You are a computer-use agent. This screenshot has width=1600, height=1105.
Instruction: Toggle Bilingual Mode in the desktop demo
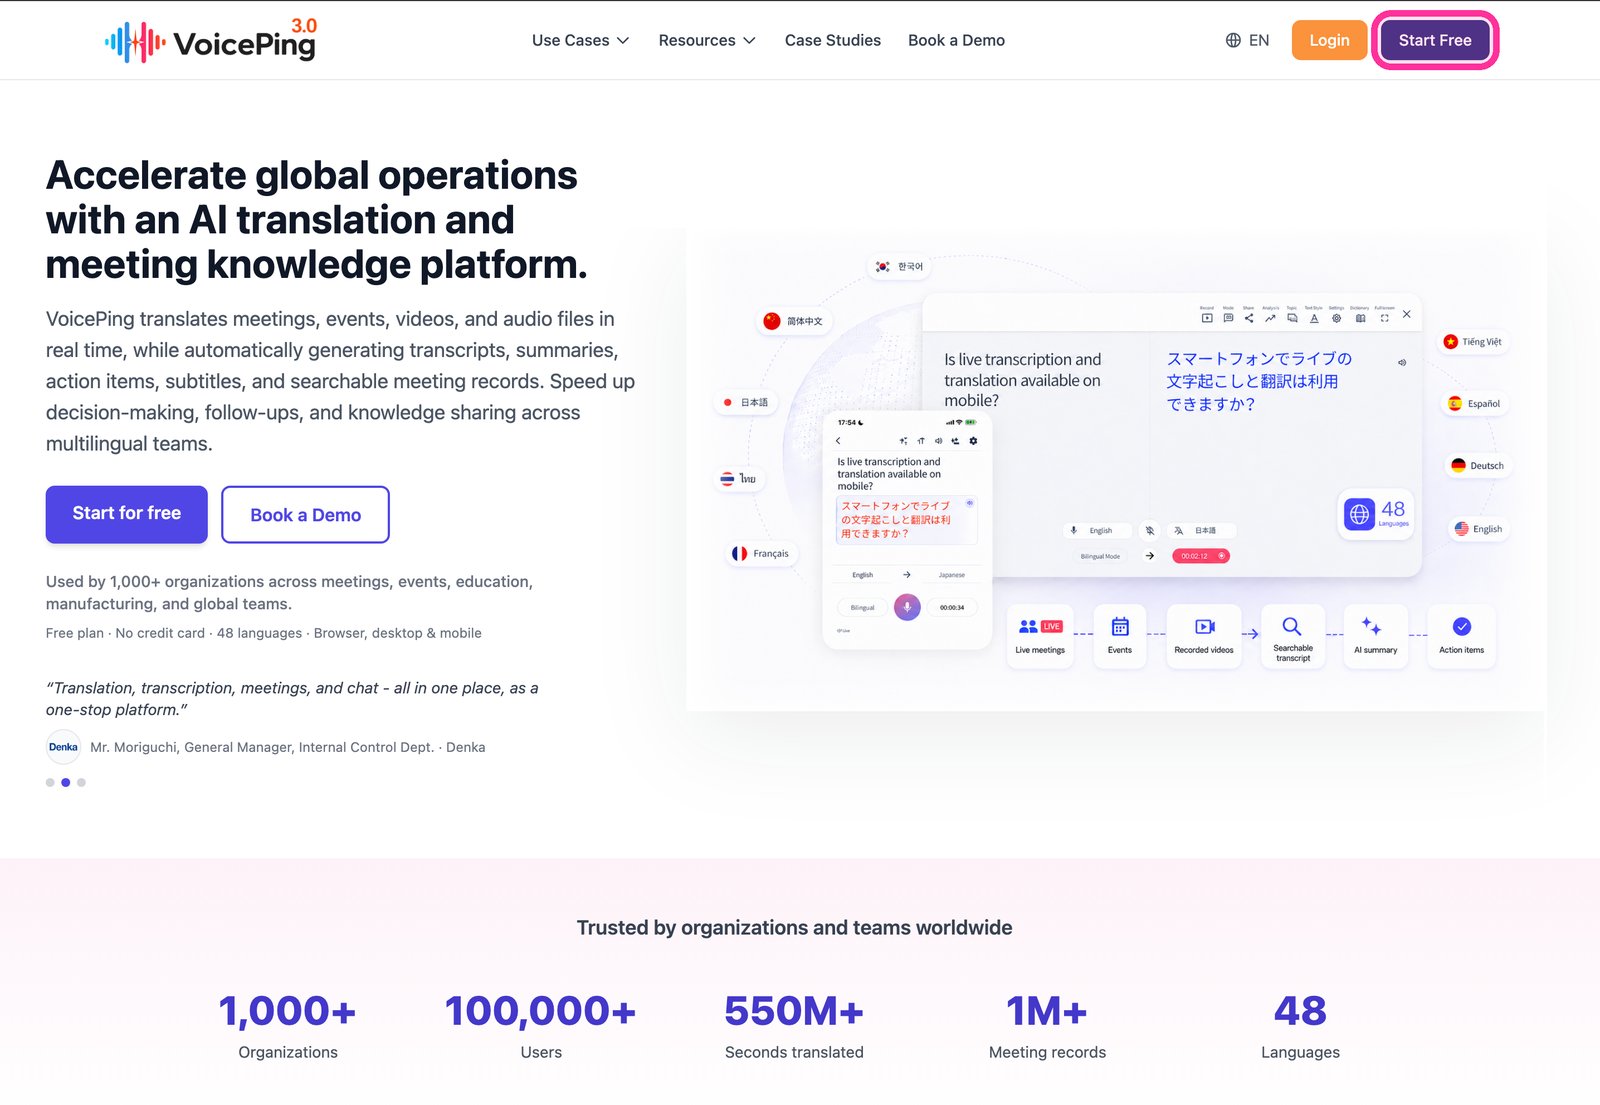click(1100, 556)
